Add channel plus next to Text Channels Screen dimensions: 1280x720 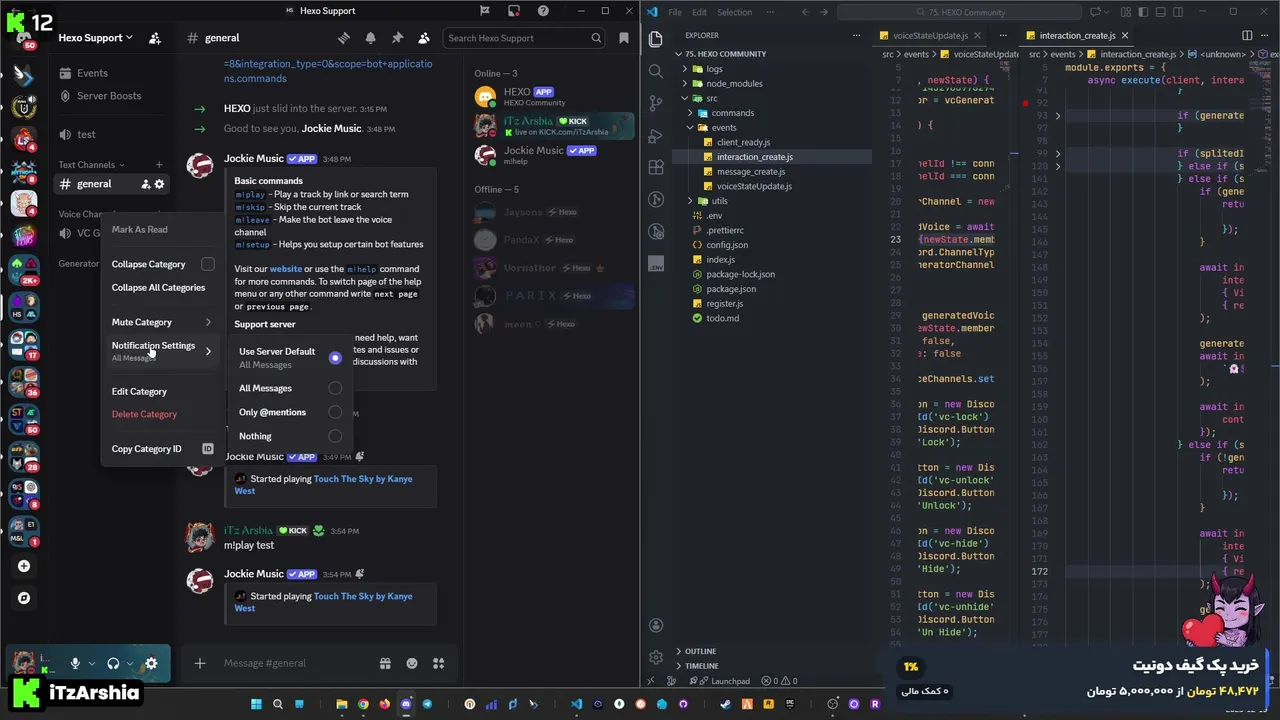click(x=159, y=165)
